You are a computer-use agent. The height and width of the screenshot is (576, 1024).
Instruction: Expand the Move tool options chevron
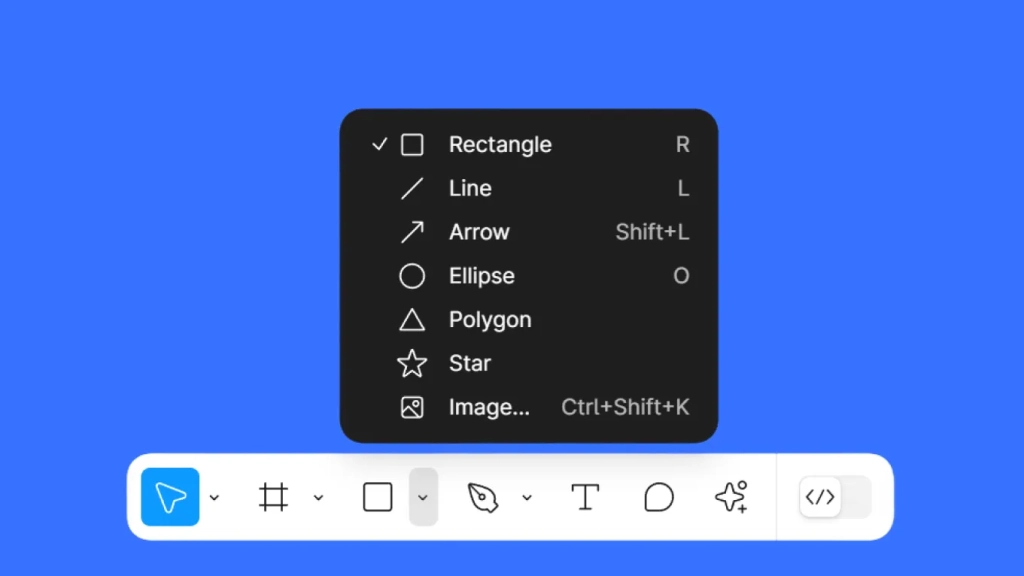point(214,498)
